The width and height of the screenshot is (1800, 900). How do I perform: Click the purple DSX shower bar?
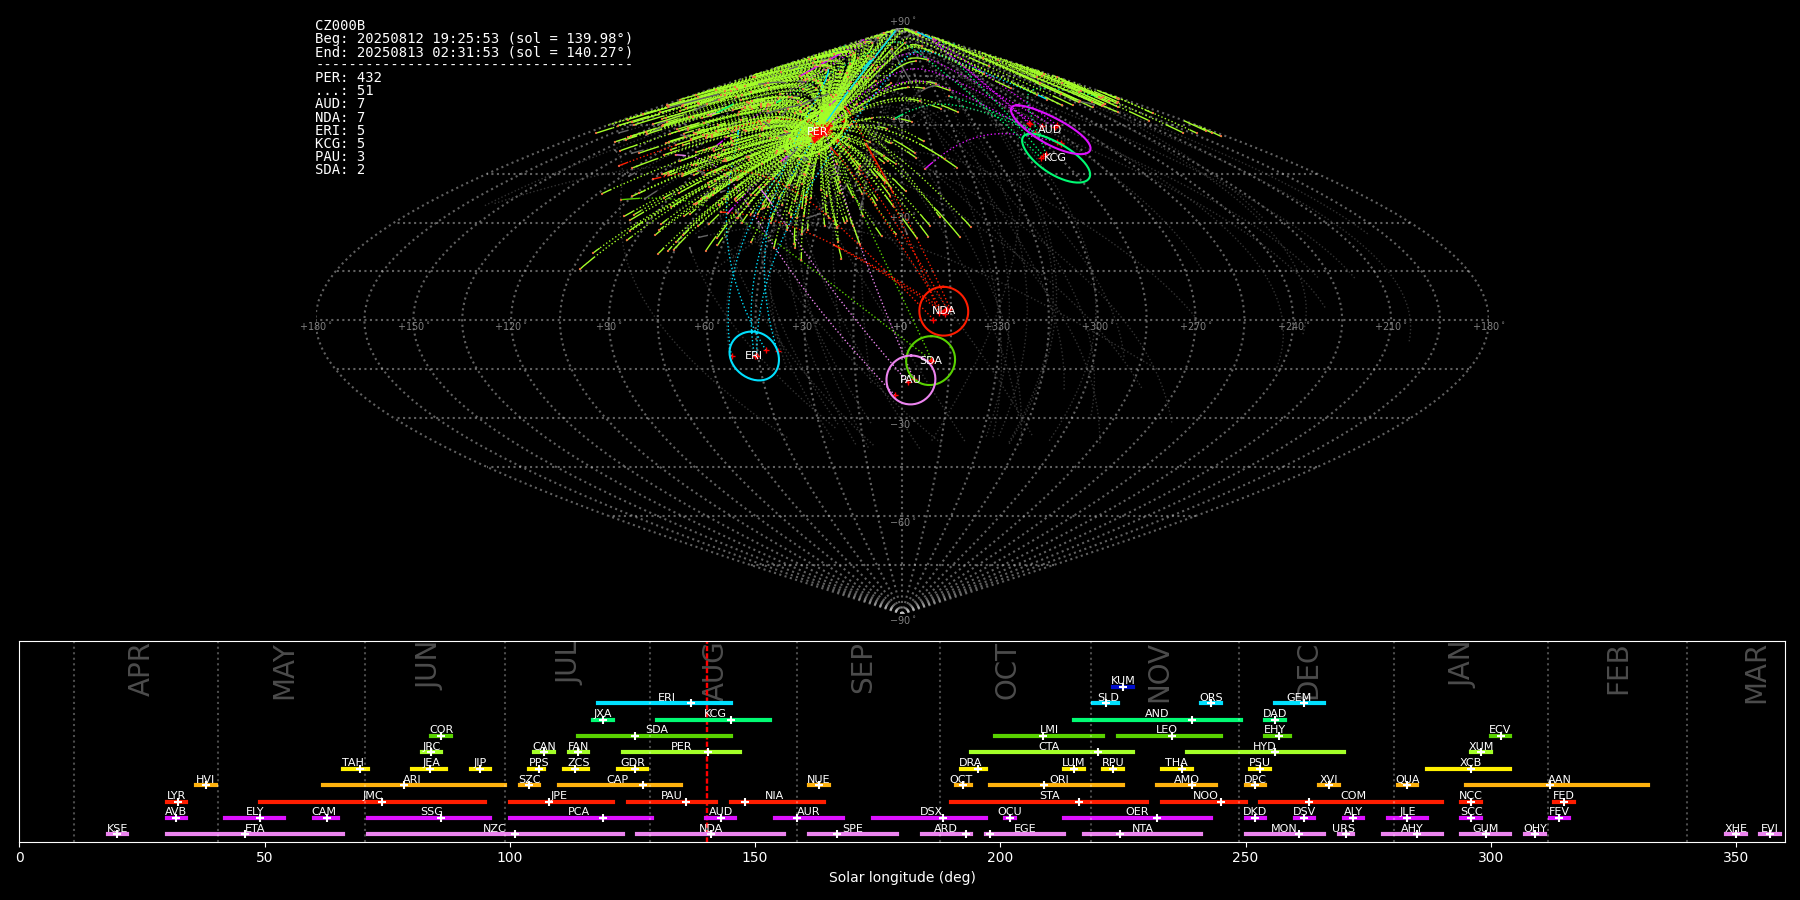coord(929,818)
